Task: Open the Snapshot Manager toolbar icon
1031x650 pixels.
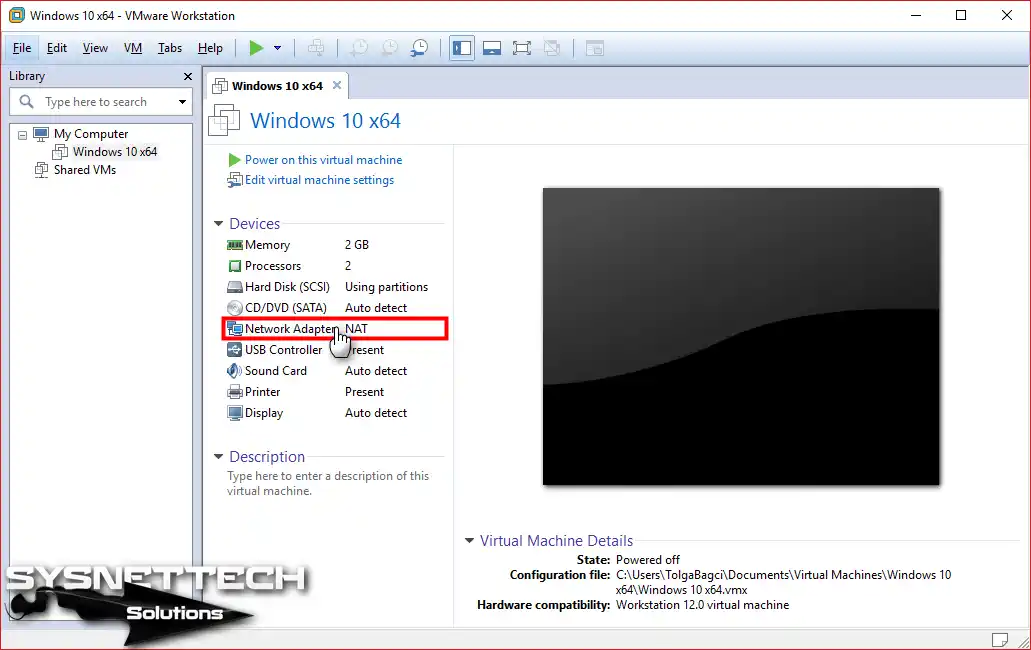Action: [420, 48]
